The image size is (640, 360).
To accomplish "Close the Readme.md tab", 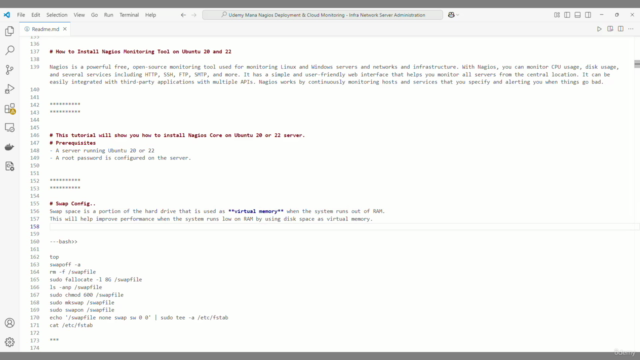I will [x=65, y=29].
